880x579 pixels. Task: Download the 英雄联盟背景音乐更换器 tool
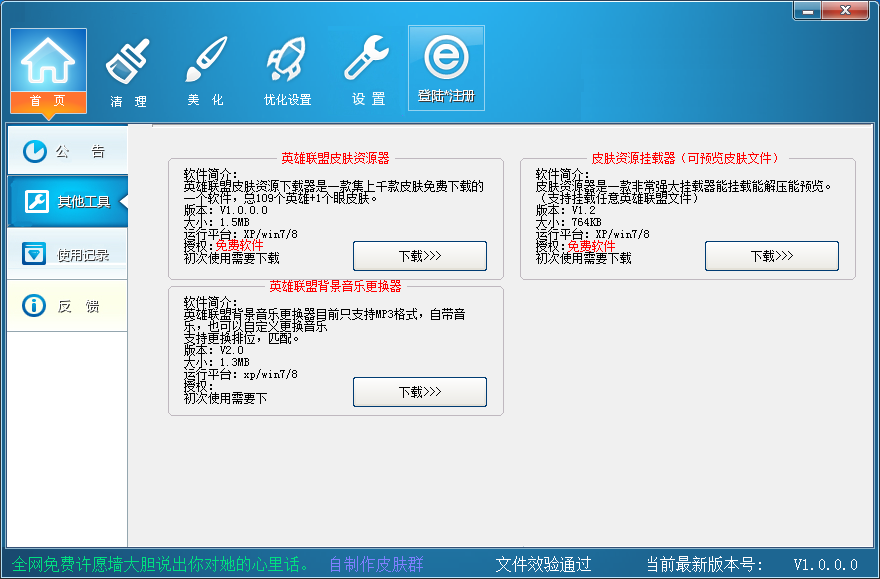420,392
